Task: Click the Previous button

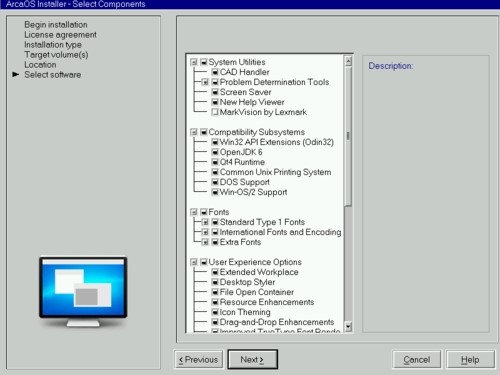Action: coord(199,360)
